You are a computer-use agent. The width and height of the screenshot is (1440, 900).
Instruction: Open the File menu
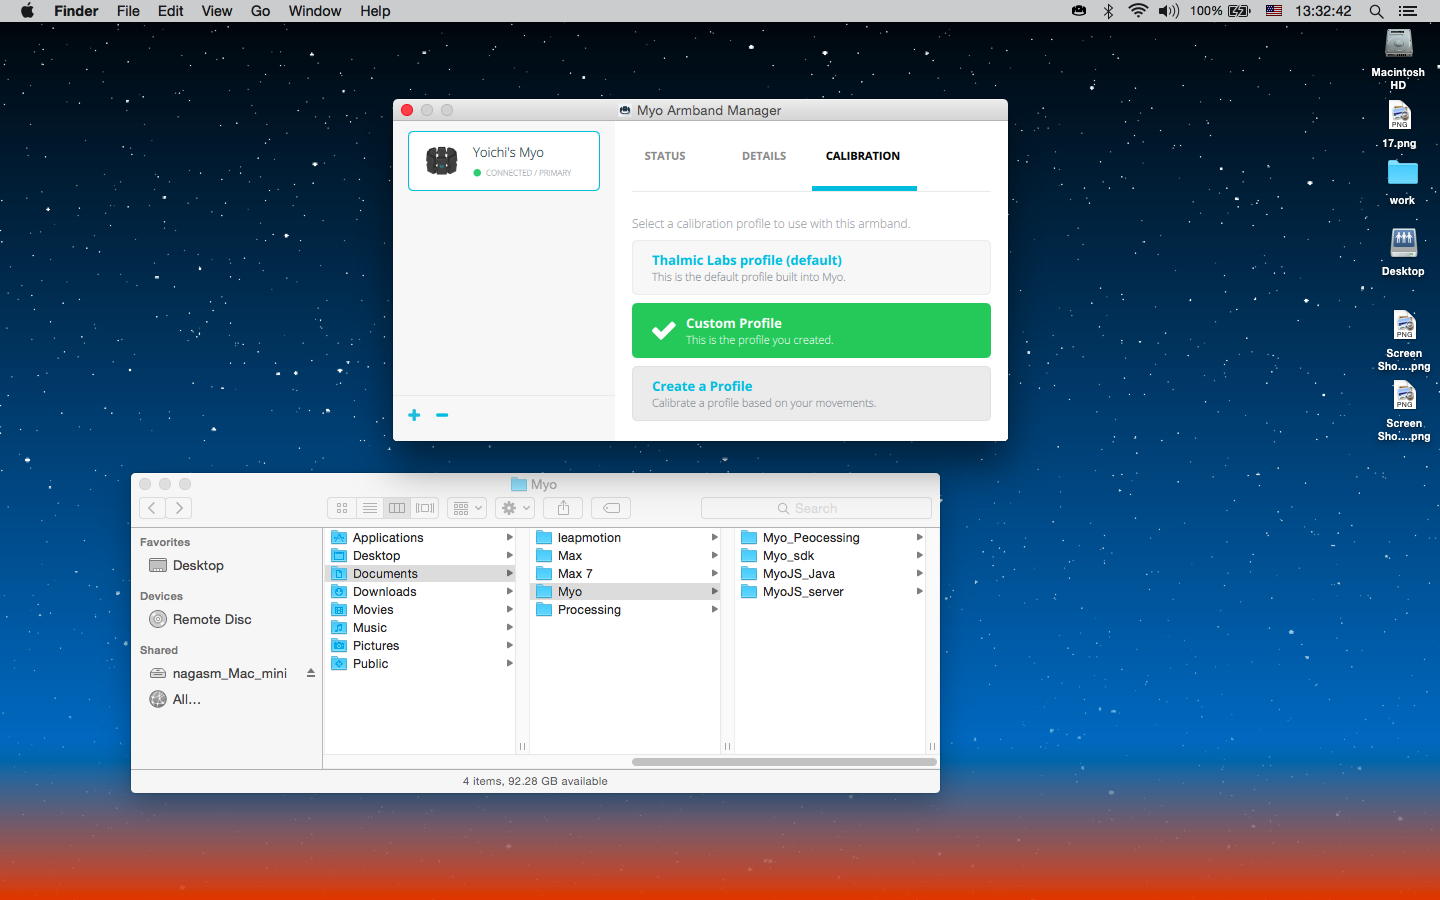128,11
